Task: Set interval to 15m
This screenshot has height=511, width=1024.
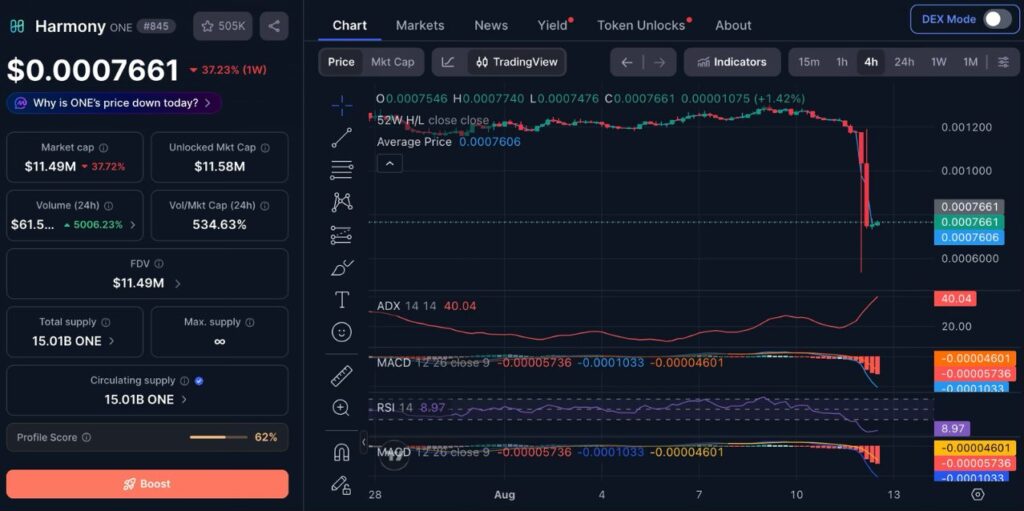Action: point(808,62)
